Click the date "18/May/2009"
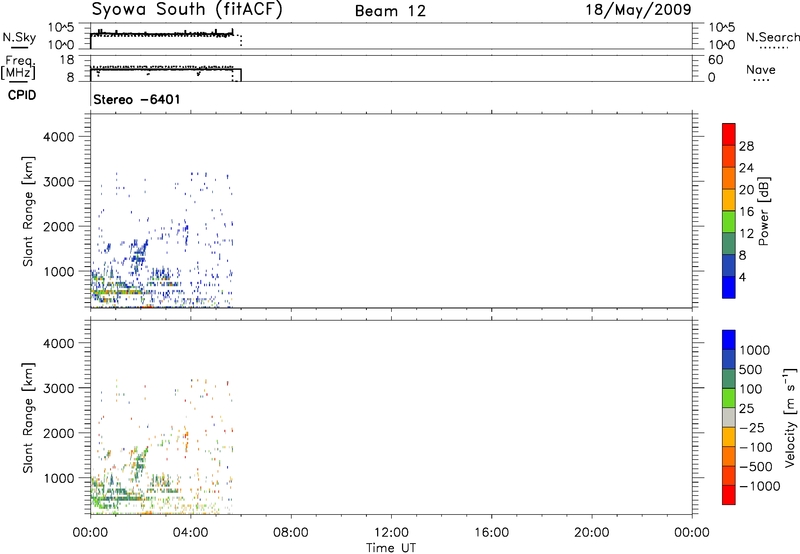Image resolution: width=800 pixels, height=554 pixels. tap(638, 9)
